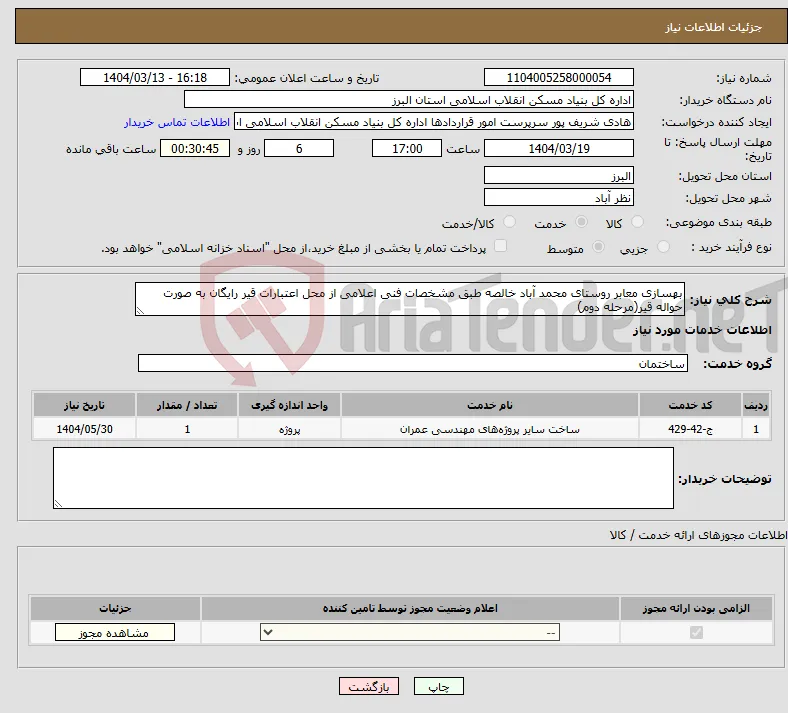788x713 pixels.
Task: Click the نظر آباد delivery city field
Action: [x=558, y=197]
